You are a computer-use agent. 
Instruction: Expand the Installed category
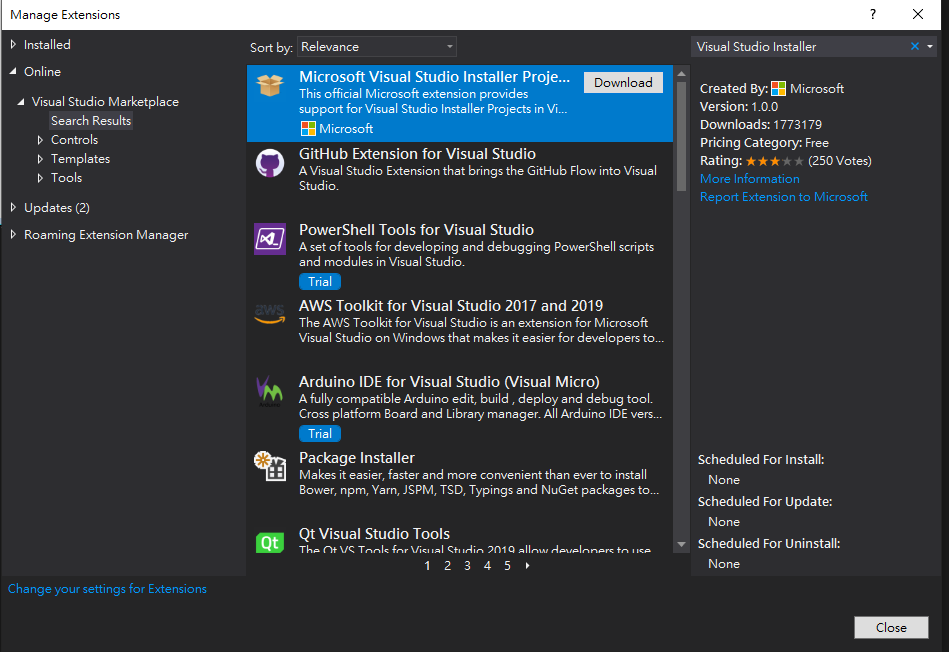tap(13, 44)
